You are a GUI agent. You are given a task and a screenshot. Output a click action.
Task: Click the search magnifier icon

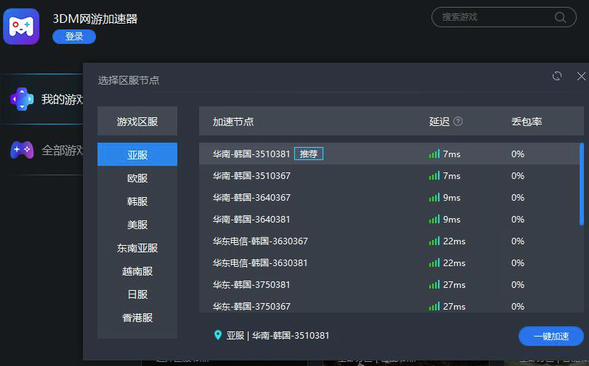pyautogui.click(x=560, y=17)
